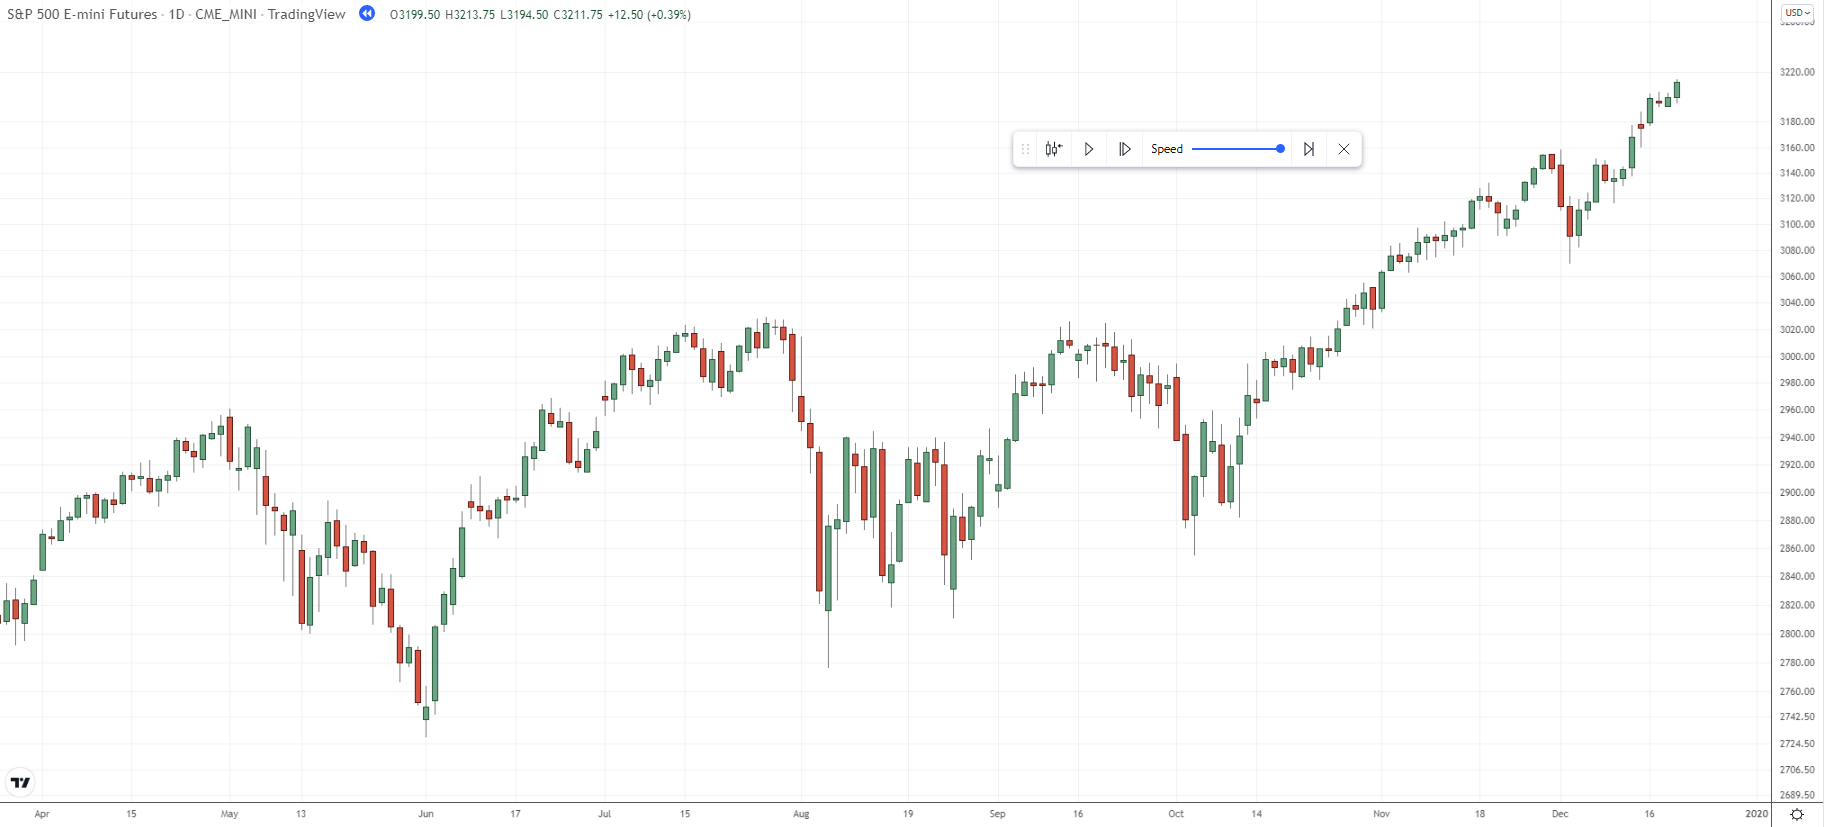This screenshot has height=827, width=1824.
Task: Click the TradingView logo in bottom corner
Action: click(20, 782)
